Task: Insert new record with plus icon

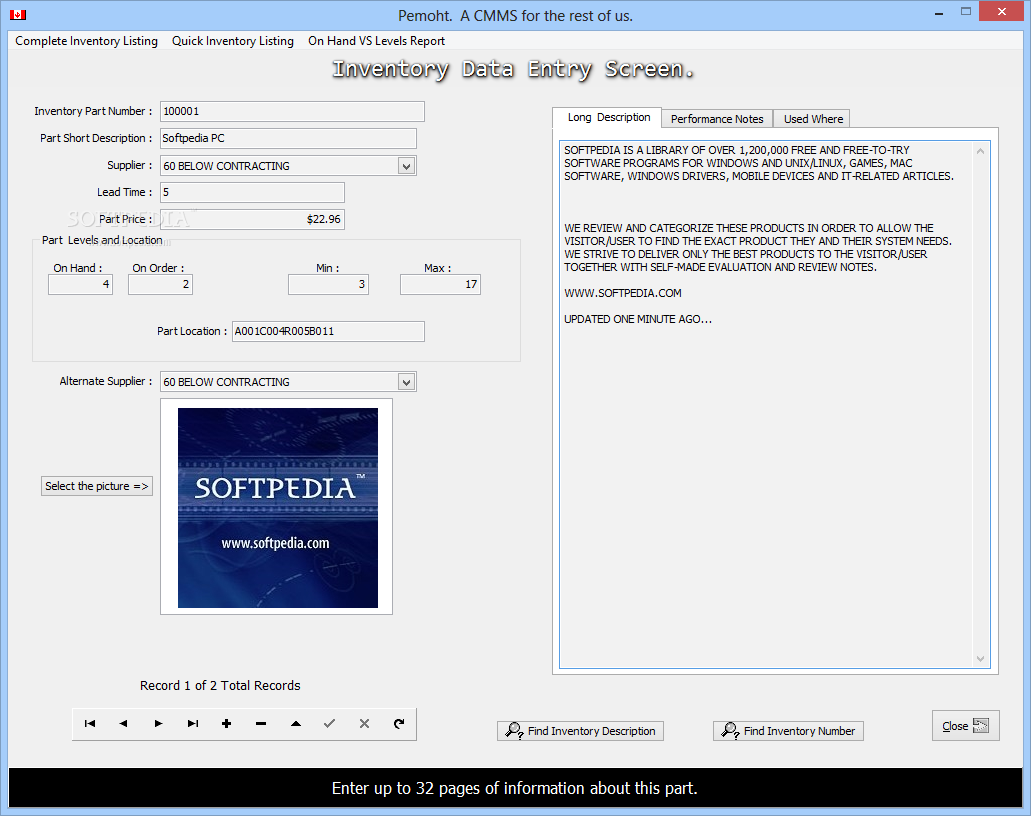Action: point(227,723)
